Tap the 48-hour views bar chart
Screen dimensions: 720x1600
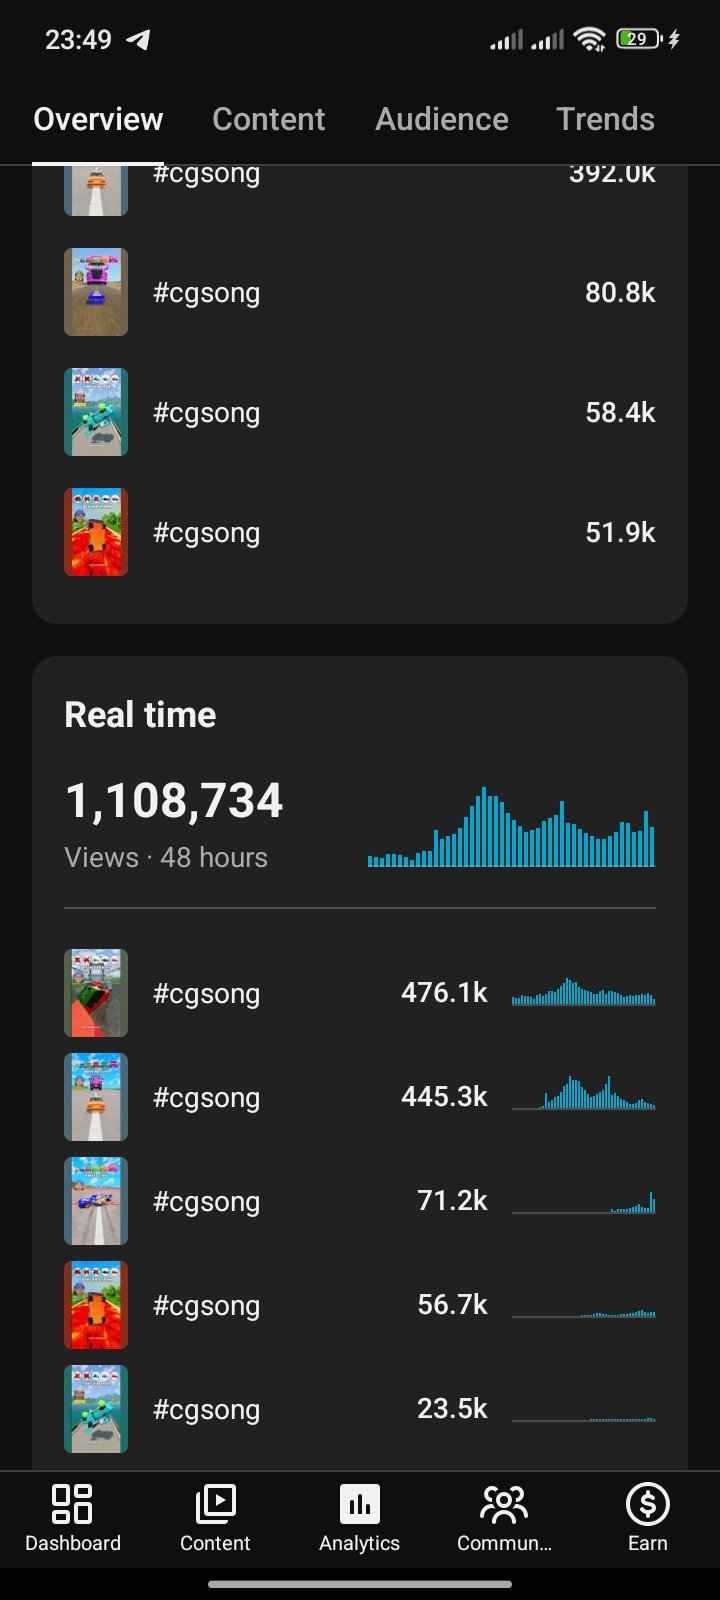tap(511, 827)
